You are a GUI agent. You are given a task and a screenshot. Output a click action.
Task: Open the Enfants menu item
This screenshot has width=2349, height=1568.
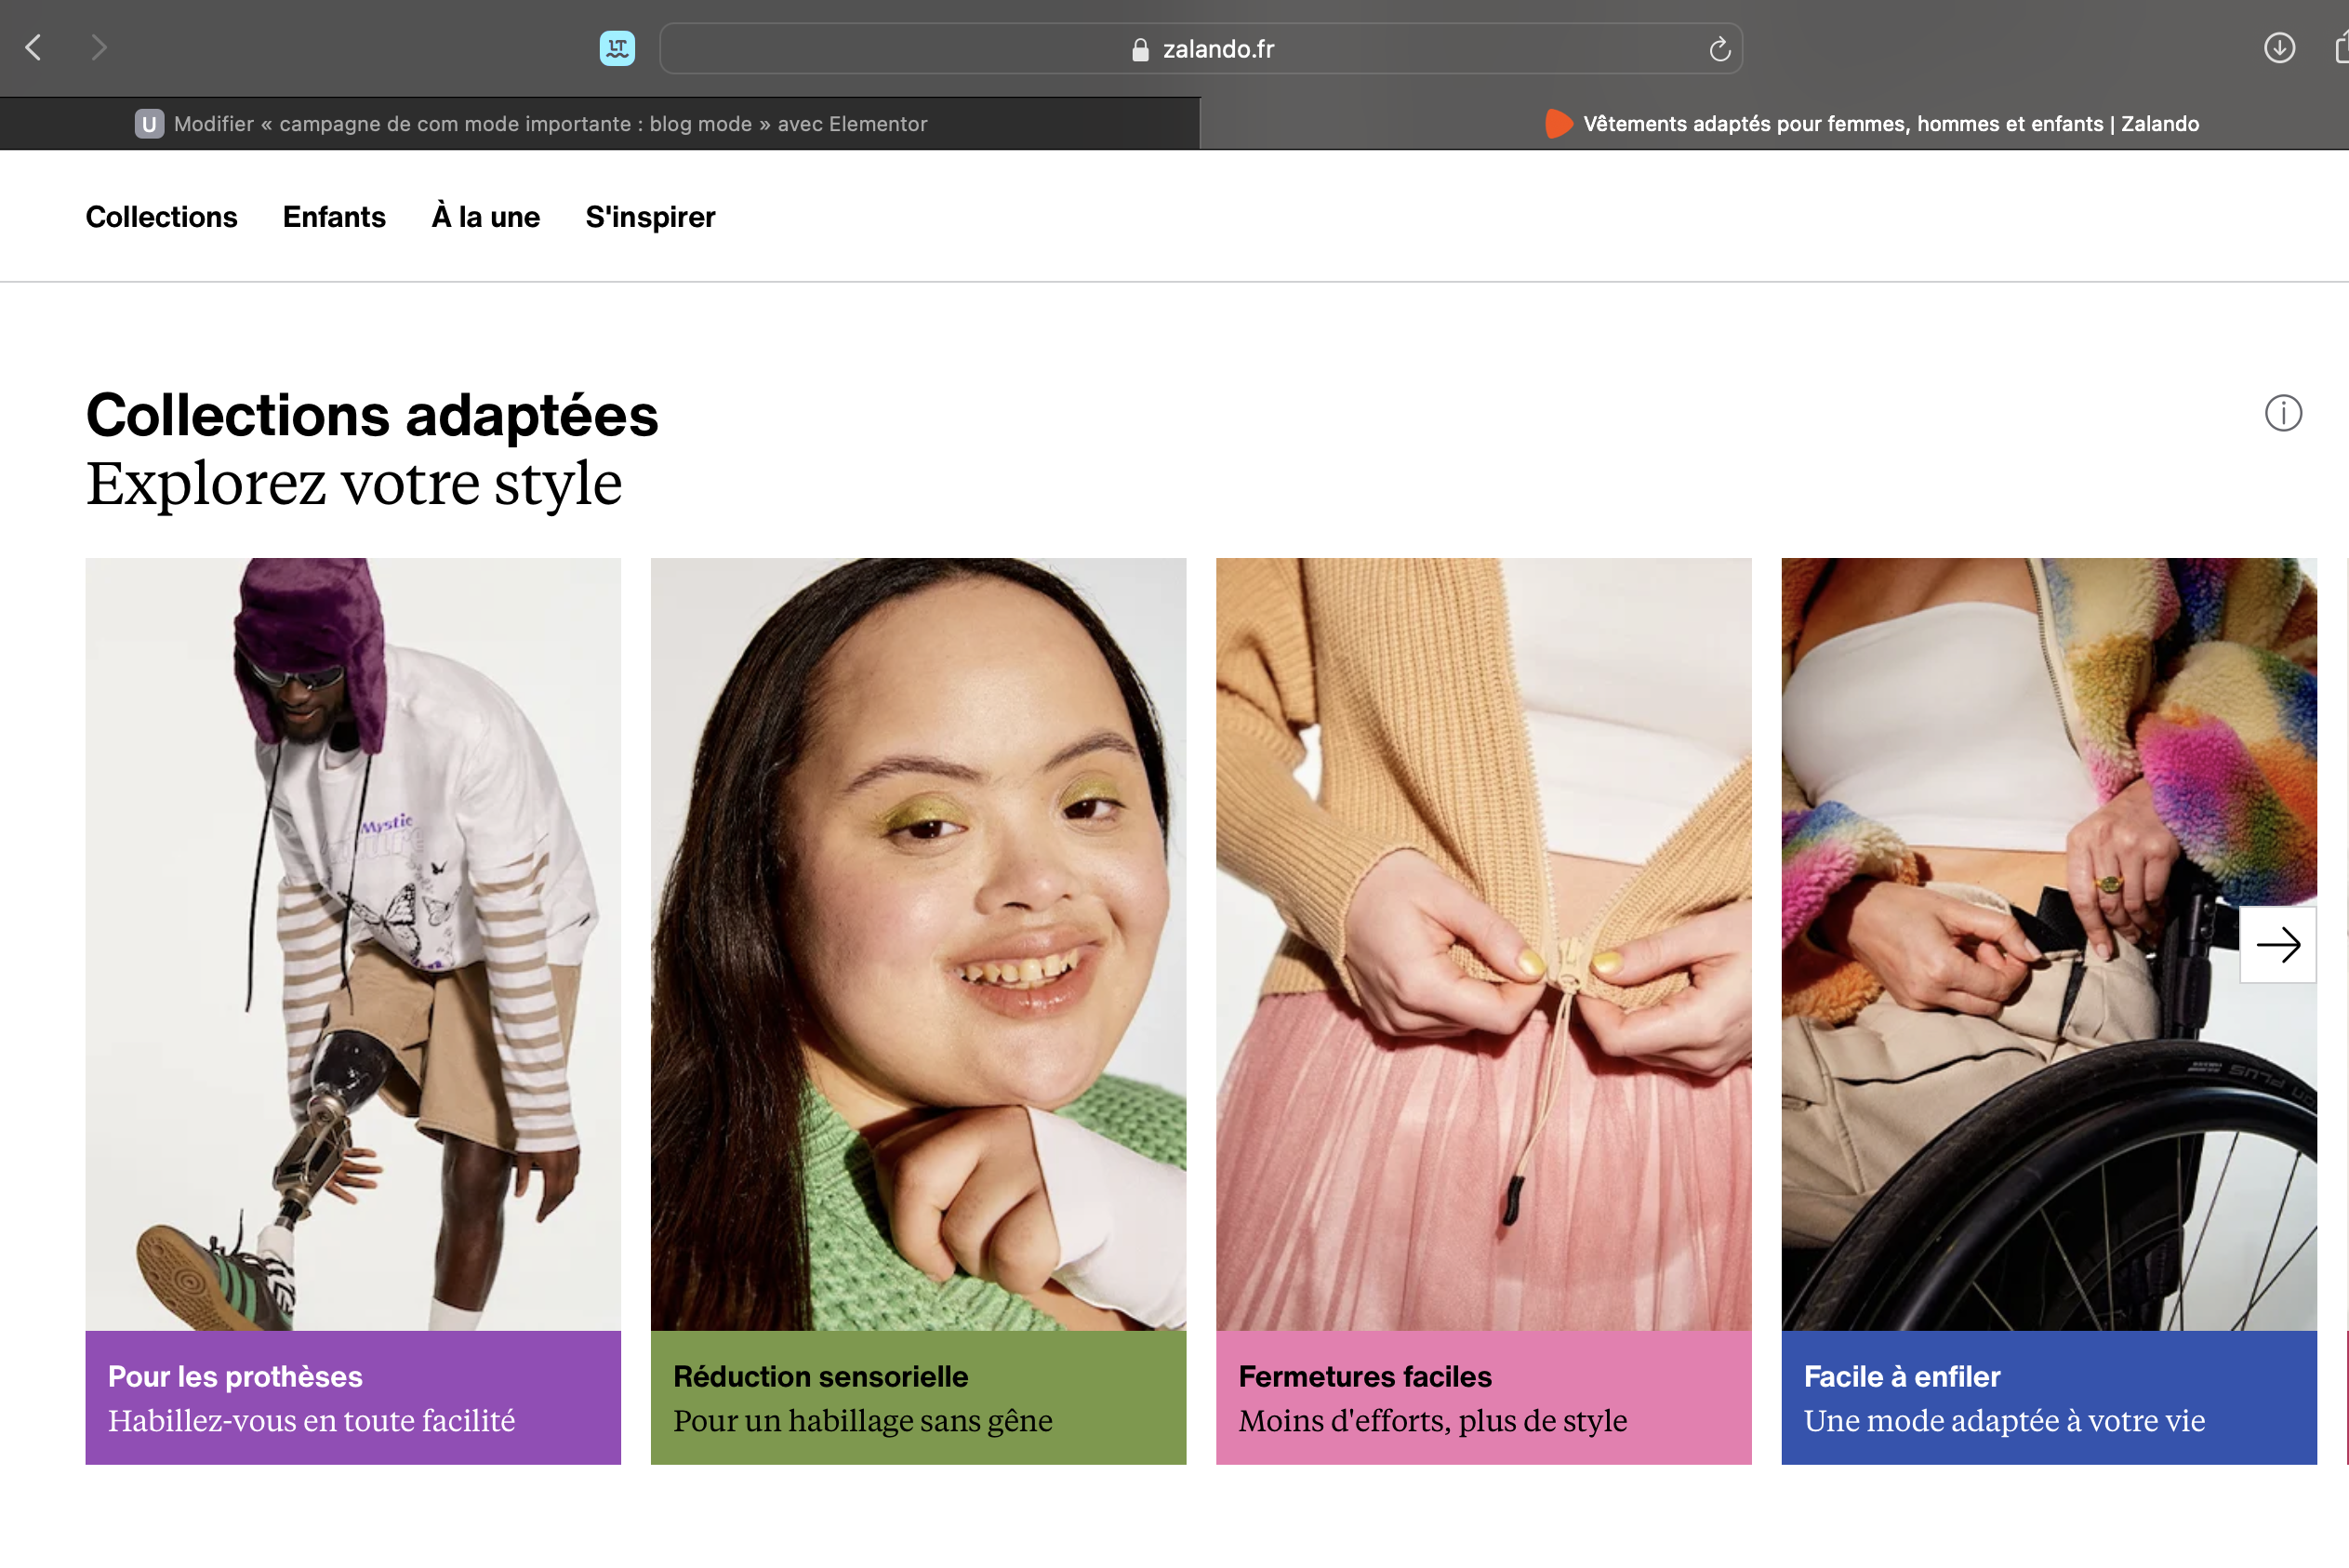click(x=334, y=217)
